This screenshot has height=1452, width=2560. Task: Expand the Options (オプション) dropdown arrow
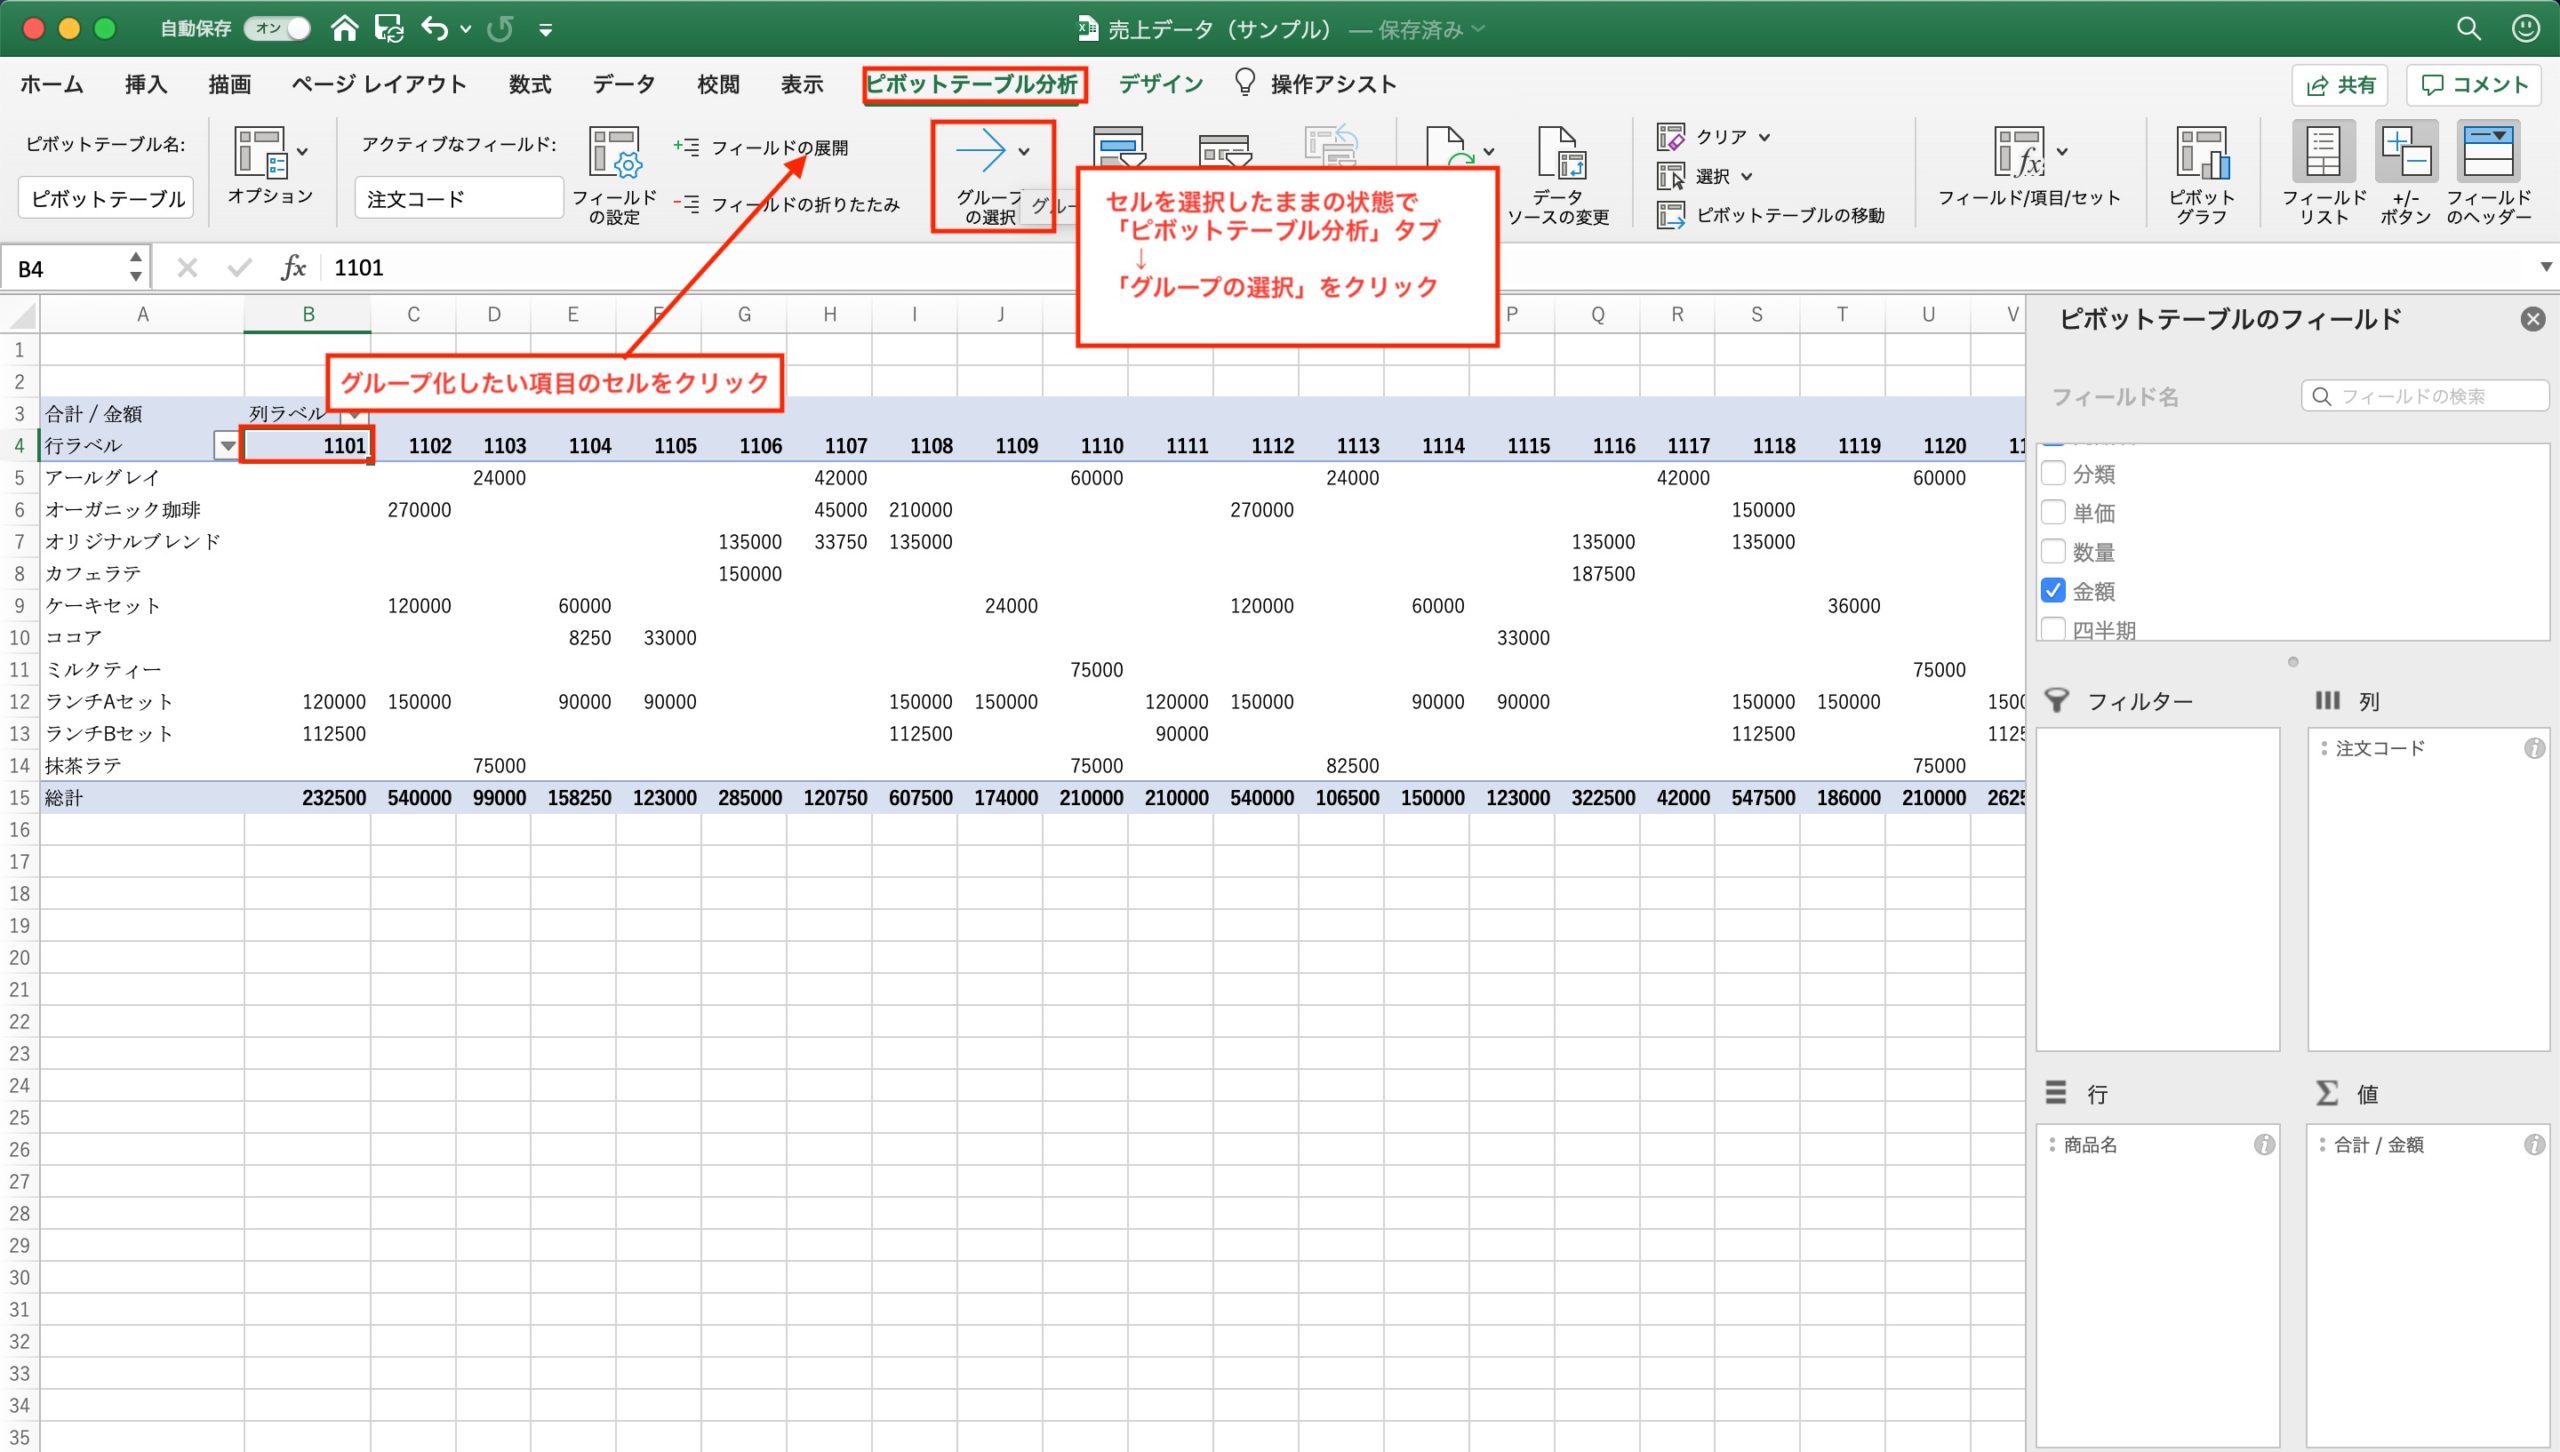coord(302,152)
